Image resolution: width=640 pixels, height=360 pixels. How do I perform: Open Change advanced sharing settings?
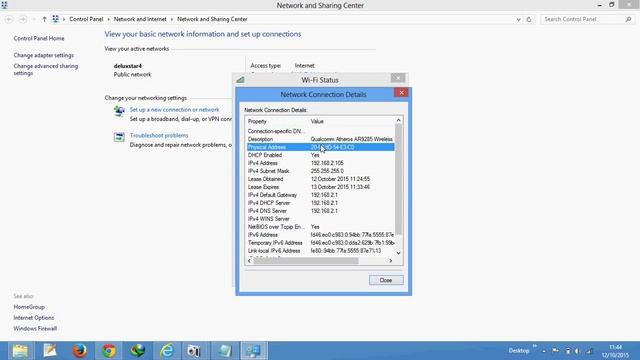click(46, 69)
